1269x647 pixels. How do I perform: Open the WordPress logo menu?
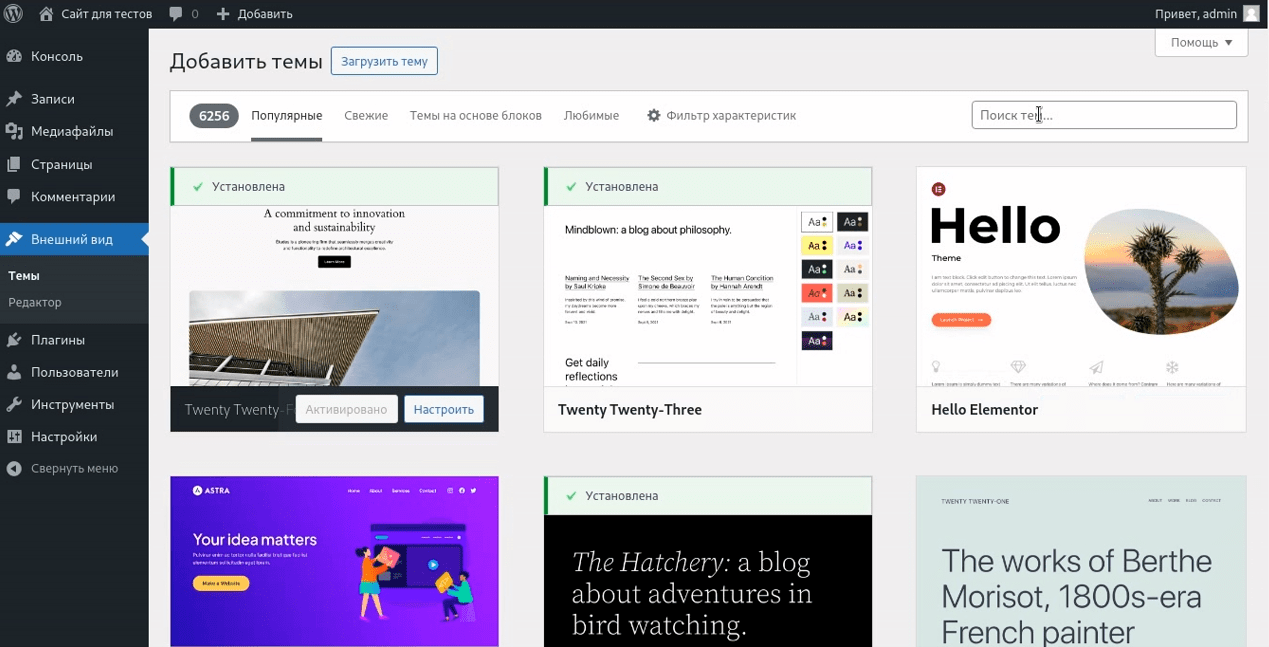click(x=14, y=14)
